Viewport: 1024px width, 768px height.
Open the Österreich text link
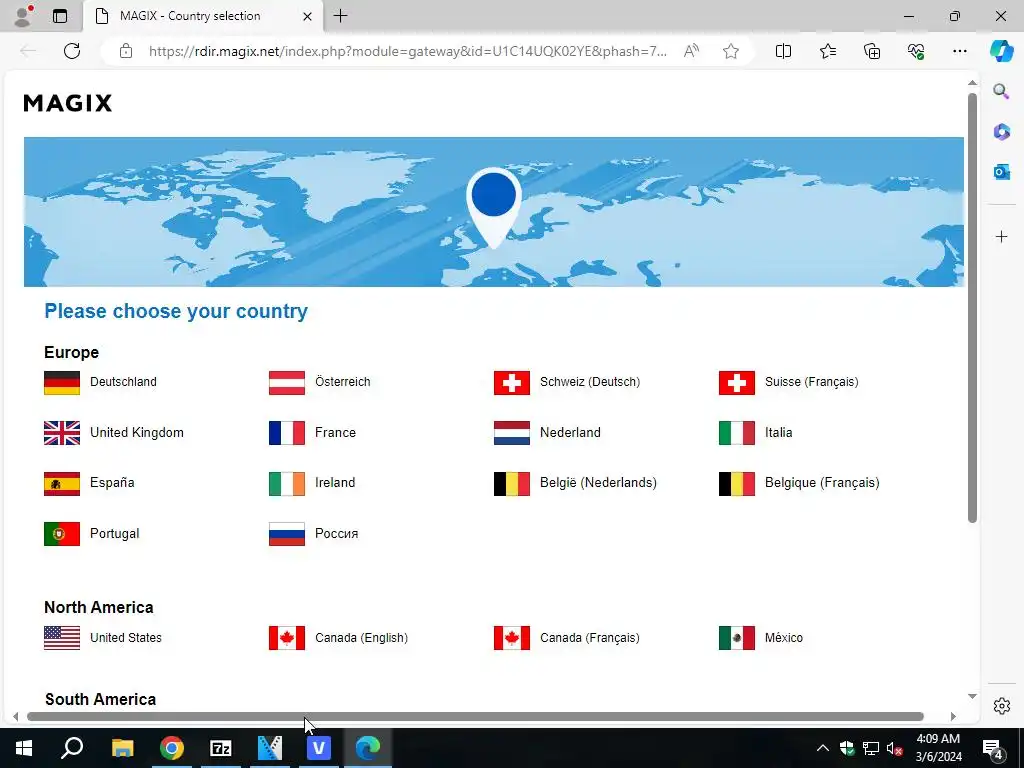point(342,381)
